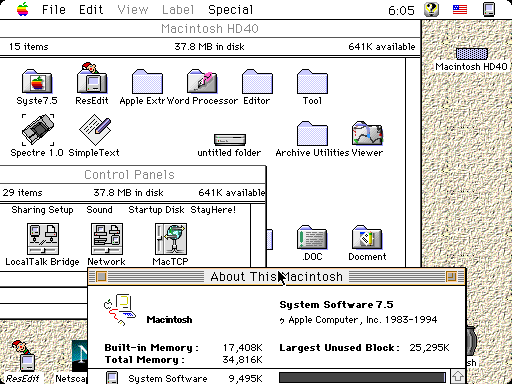Open the keyboard layout flag menu
Viewport: 512px width, 384px height.
(460, 9)
